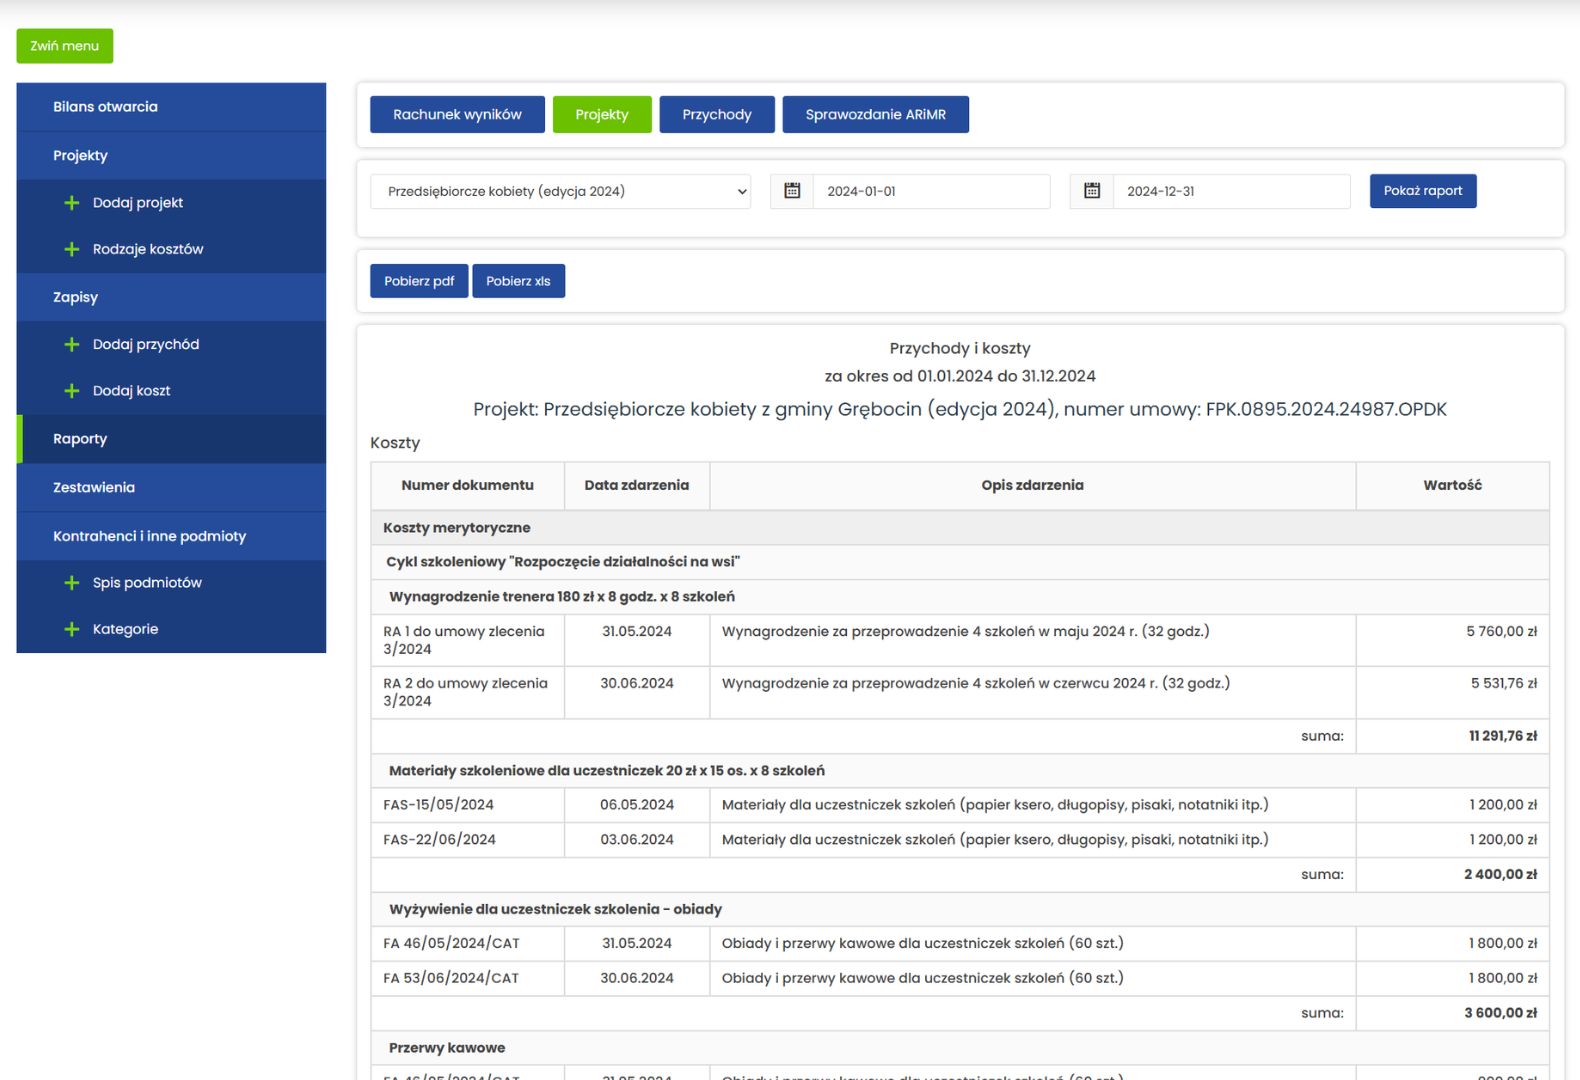Open the start date calendar icon

[x=792, y=191]
